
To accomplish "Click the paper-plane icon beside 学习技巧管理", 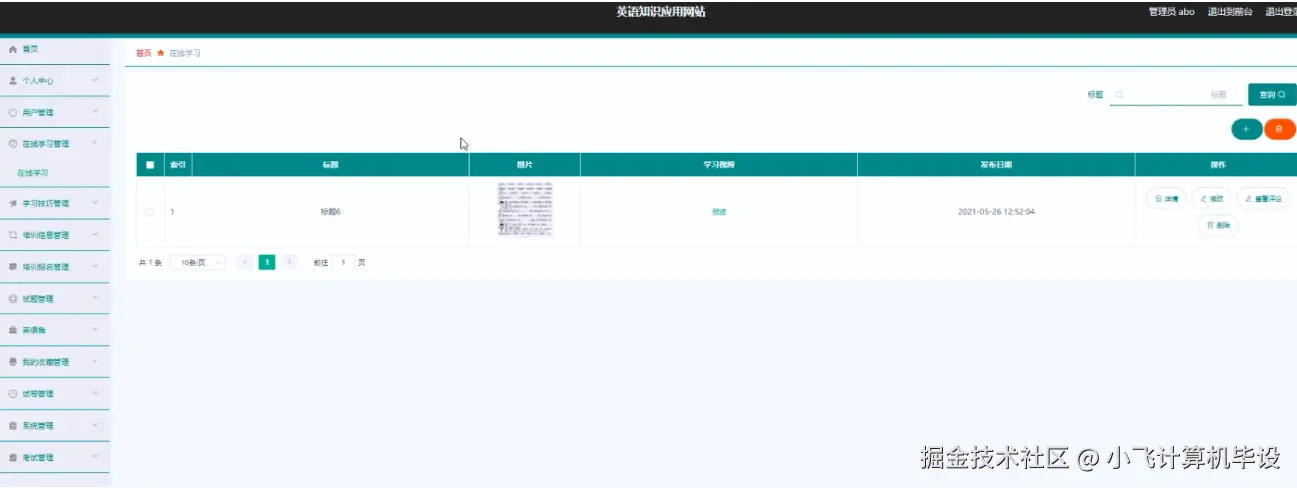I will tap(13, 203).
